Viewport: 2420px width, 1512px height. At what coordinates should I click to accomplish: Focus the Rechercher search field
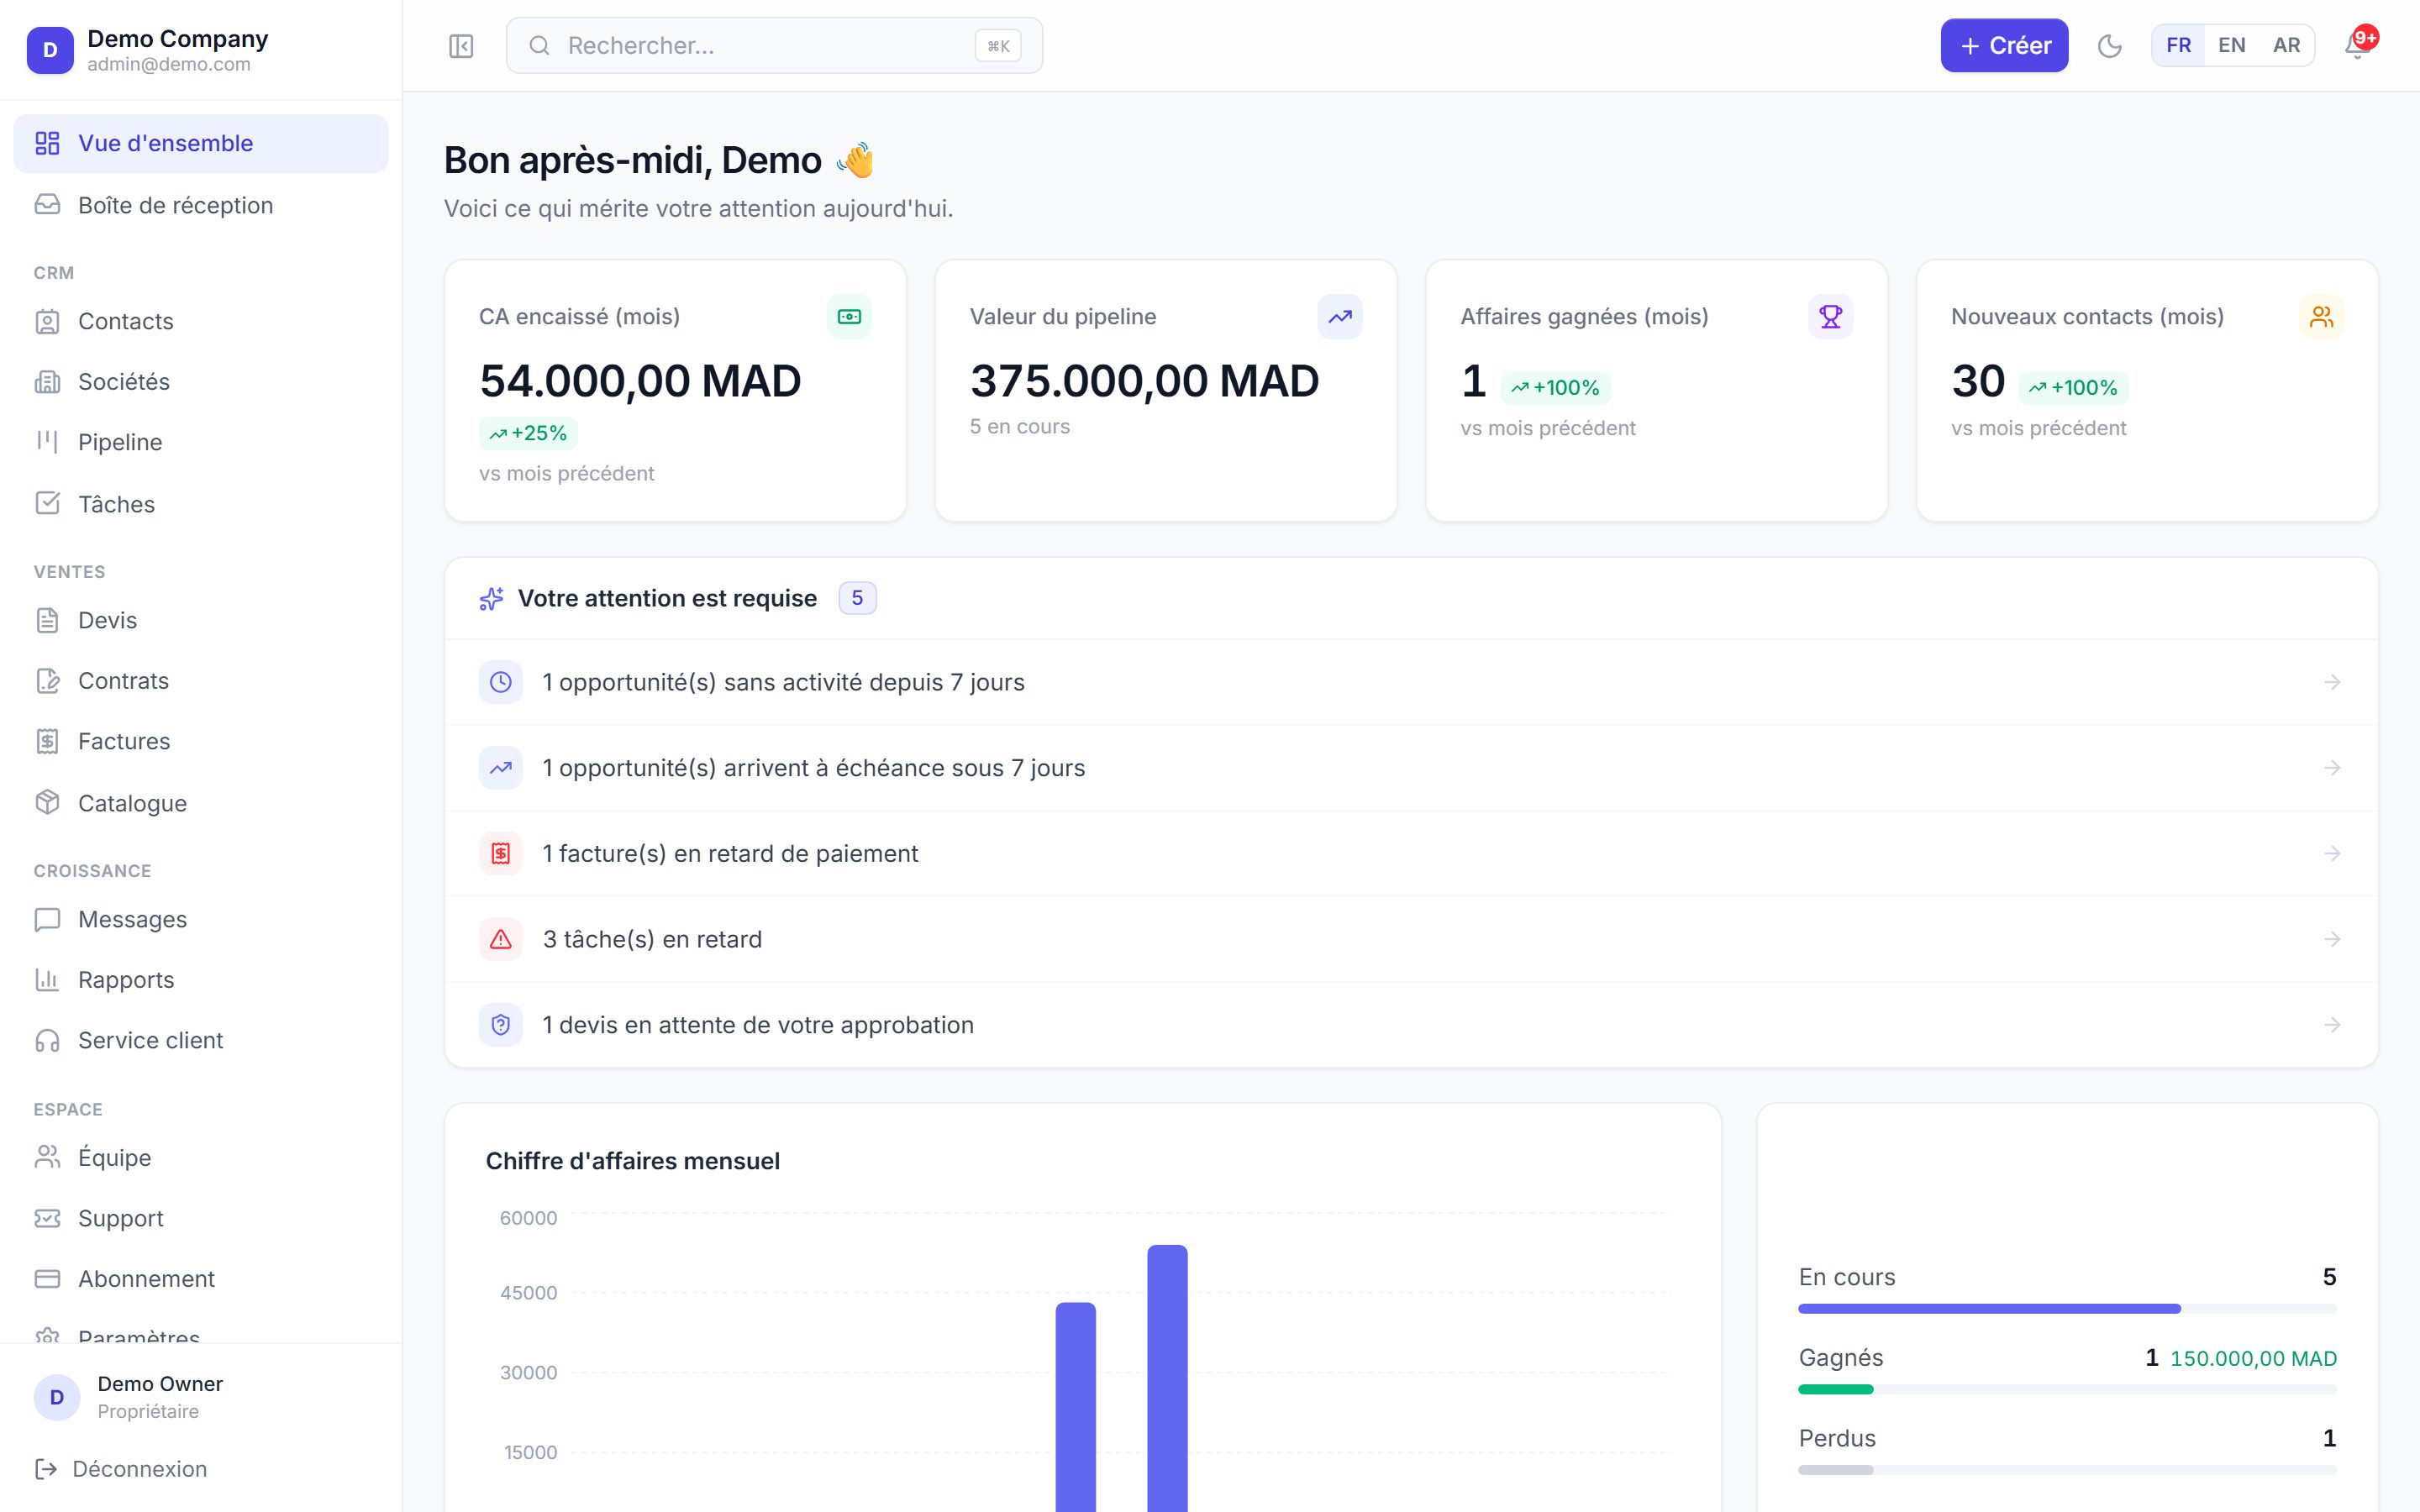pyautogui.click(x=774, y=46)
